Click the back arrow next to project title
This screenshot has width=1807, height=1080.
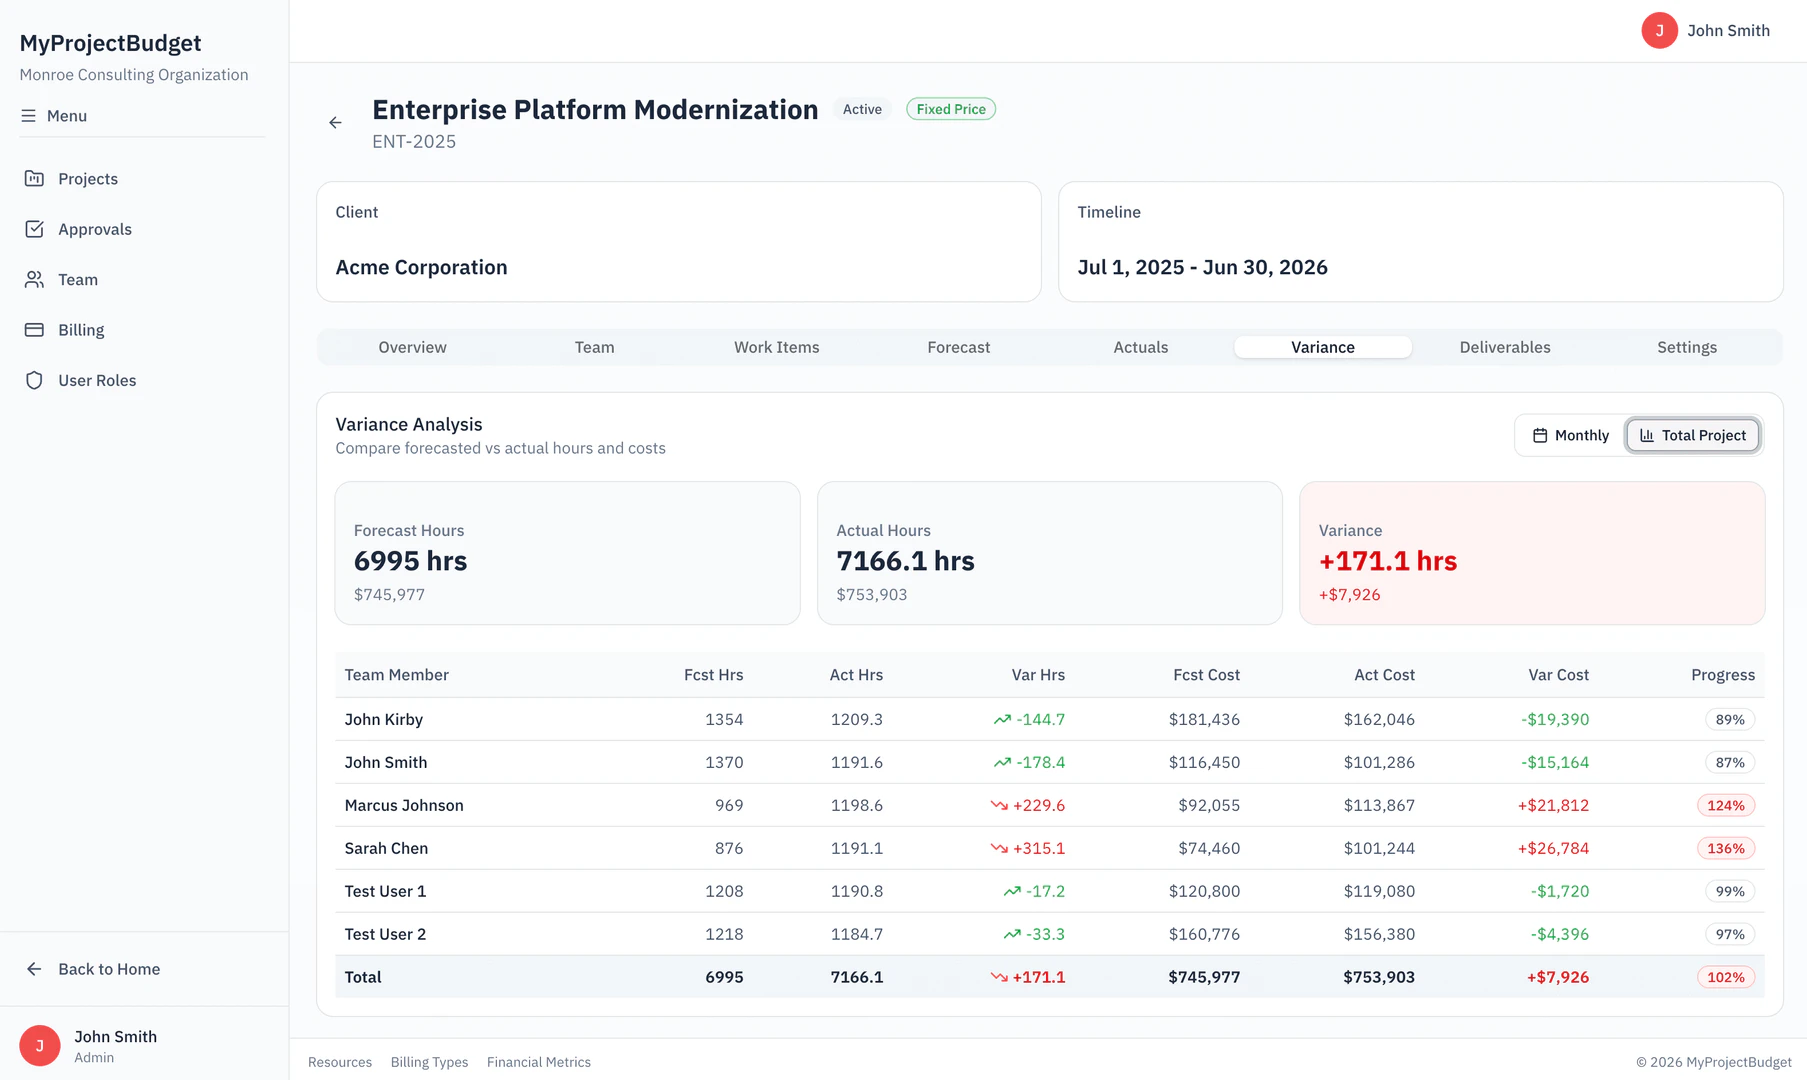335,122
